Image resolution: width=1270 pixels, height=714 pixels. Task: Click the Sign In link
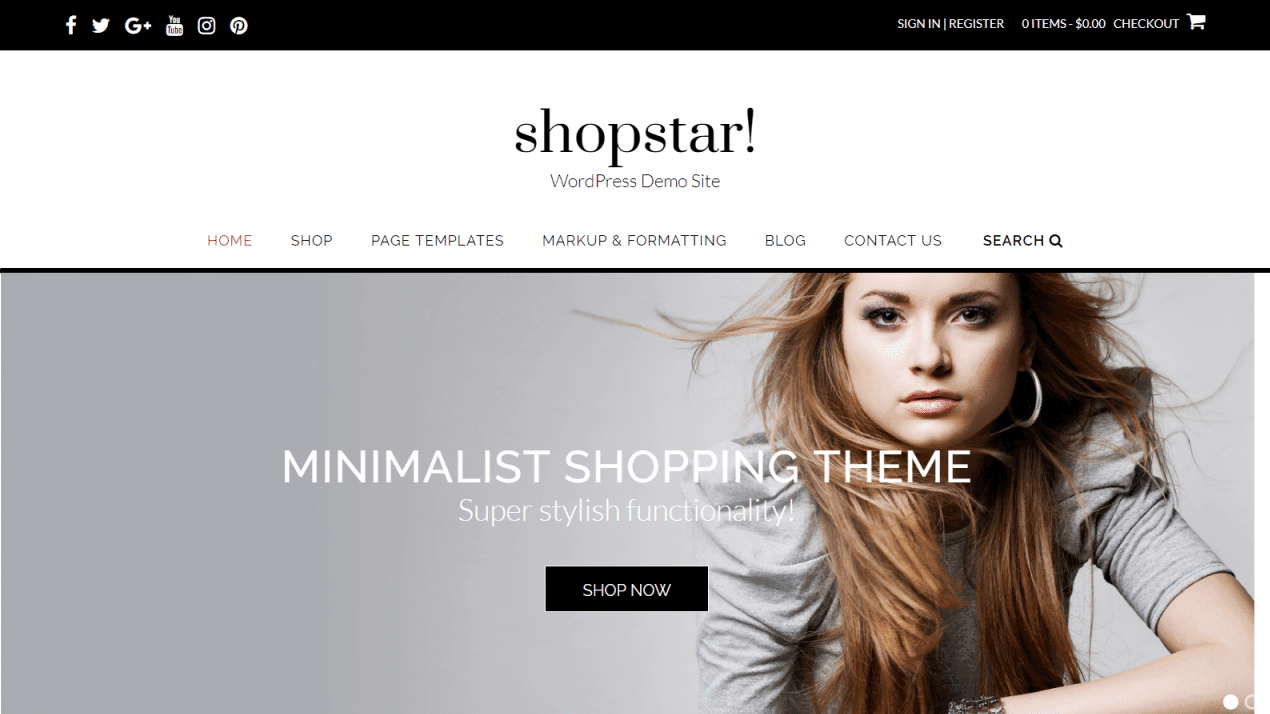click(918, 24)
